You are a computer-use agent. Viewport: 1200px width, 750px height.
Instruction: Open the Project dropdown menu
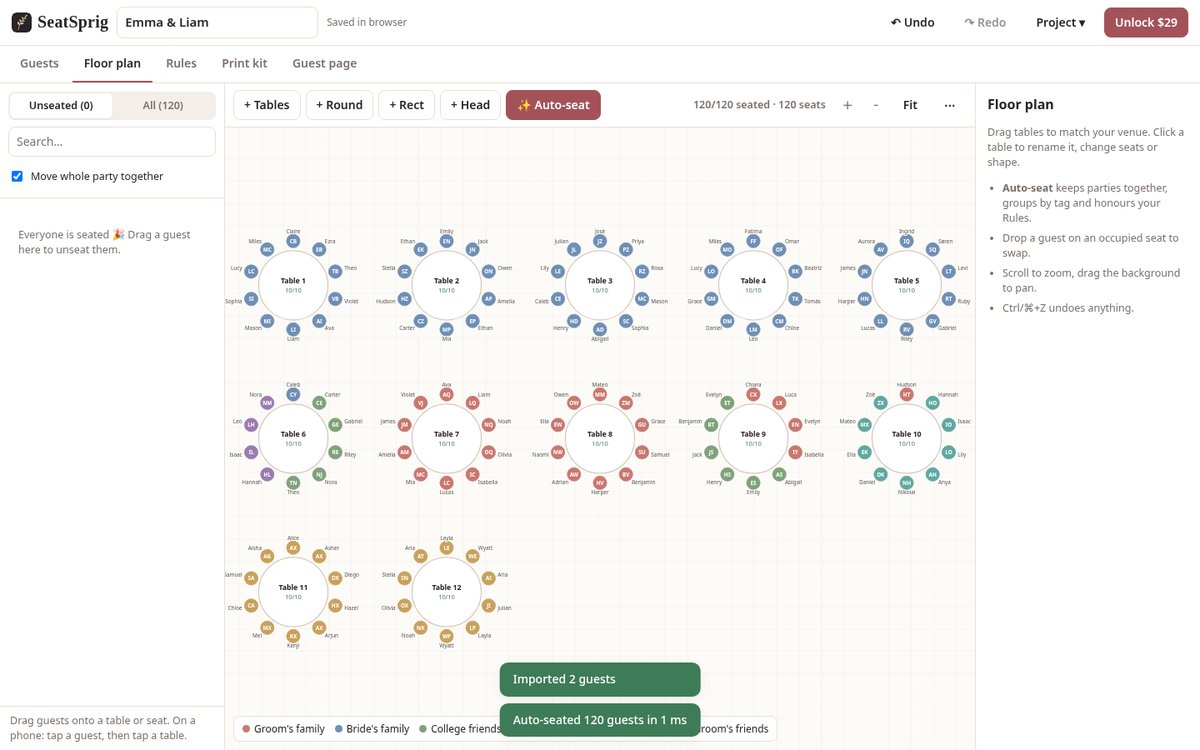(1060, 22)
